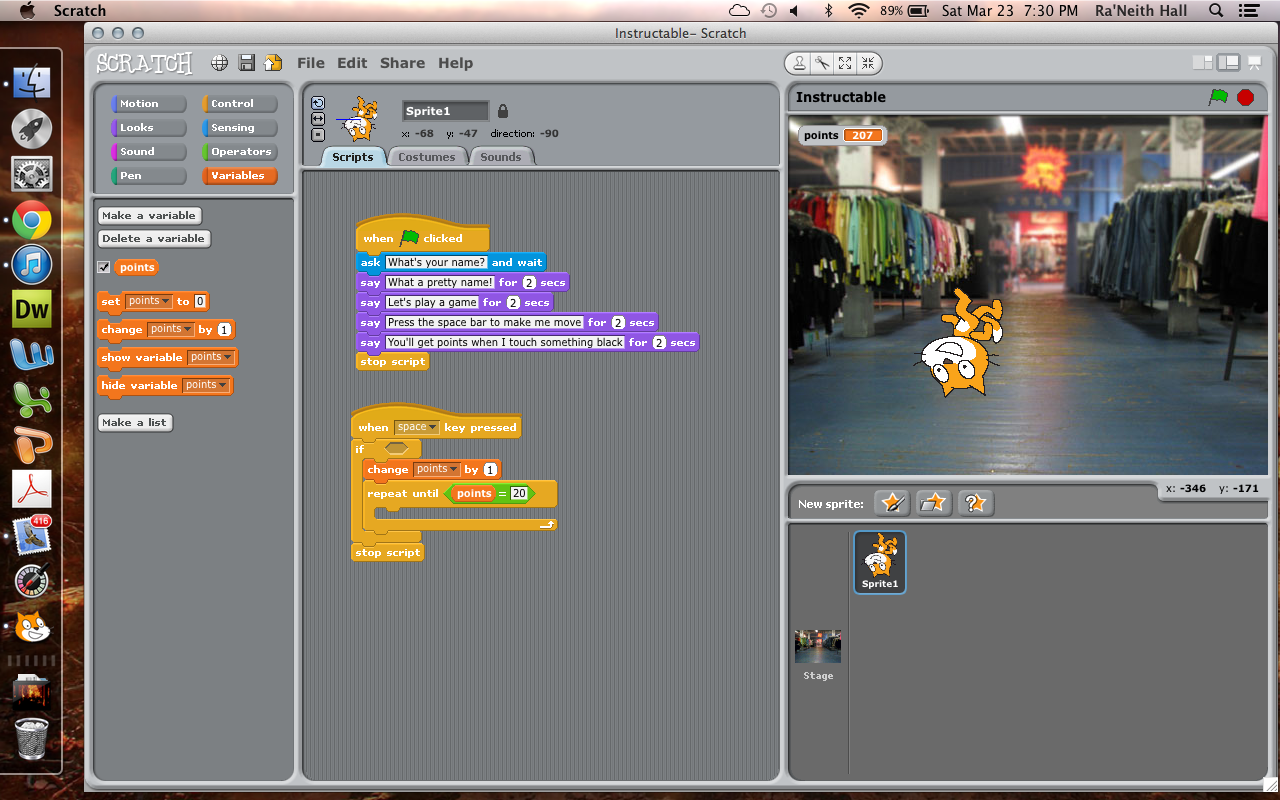1280x800 pixels.
Task: Choose a new sprite from file
Action: 933,503
